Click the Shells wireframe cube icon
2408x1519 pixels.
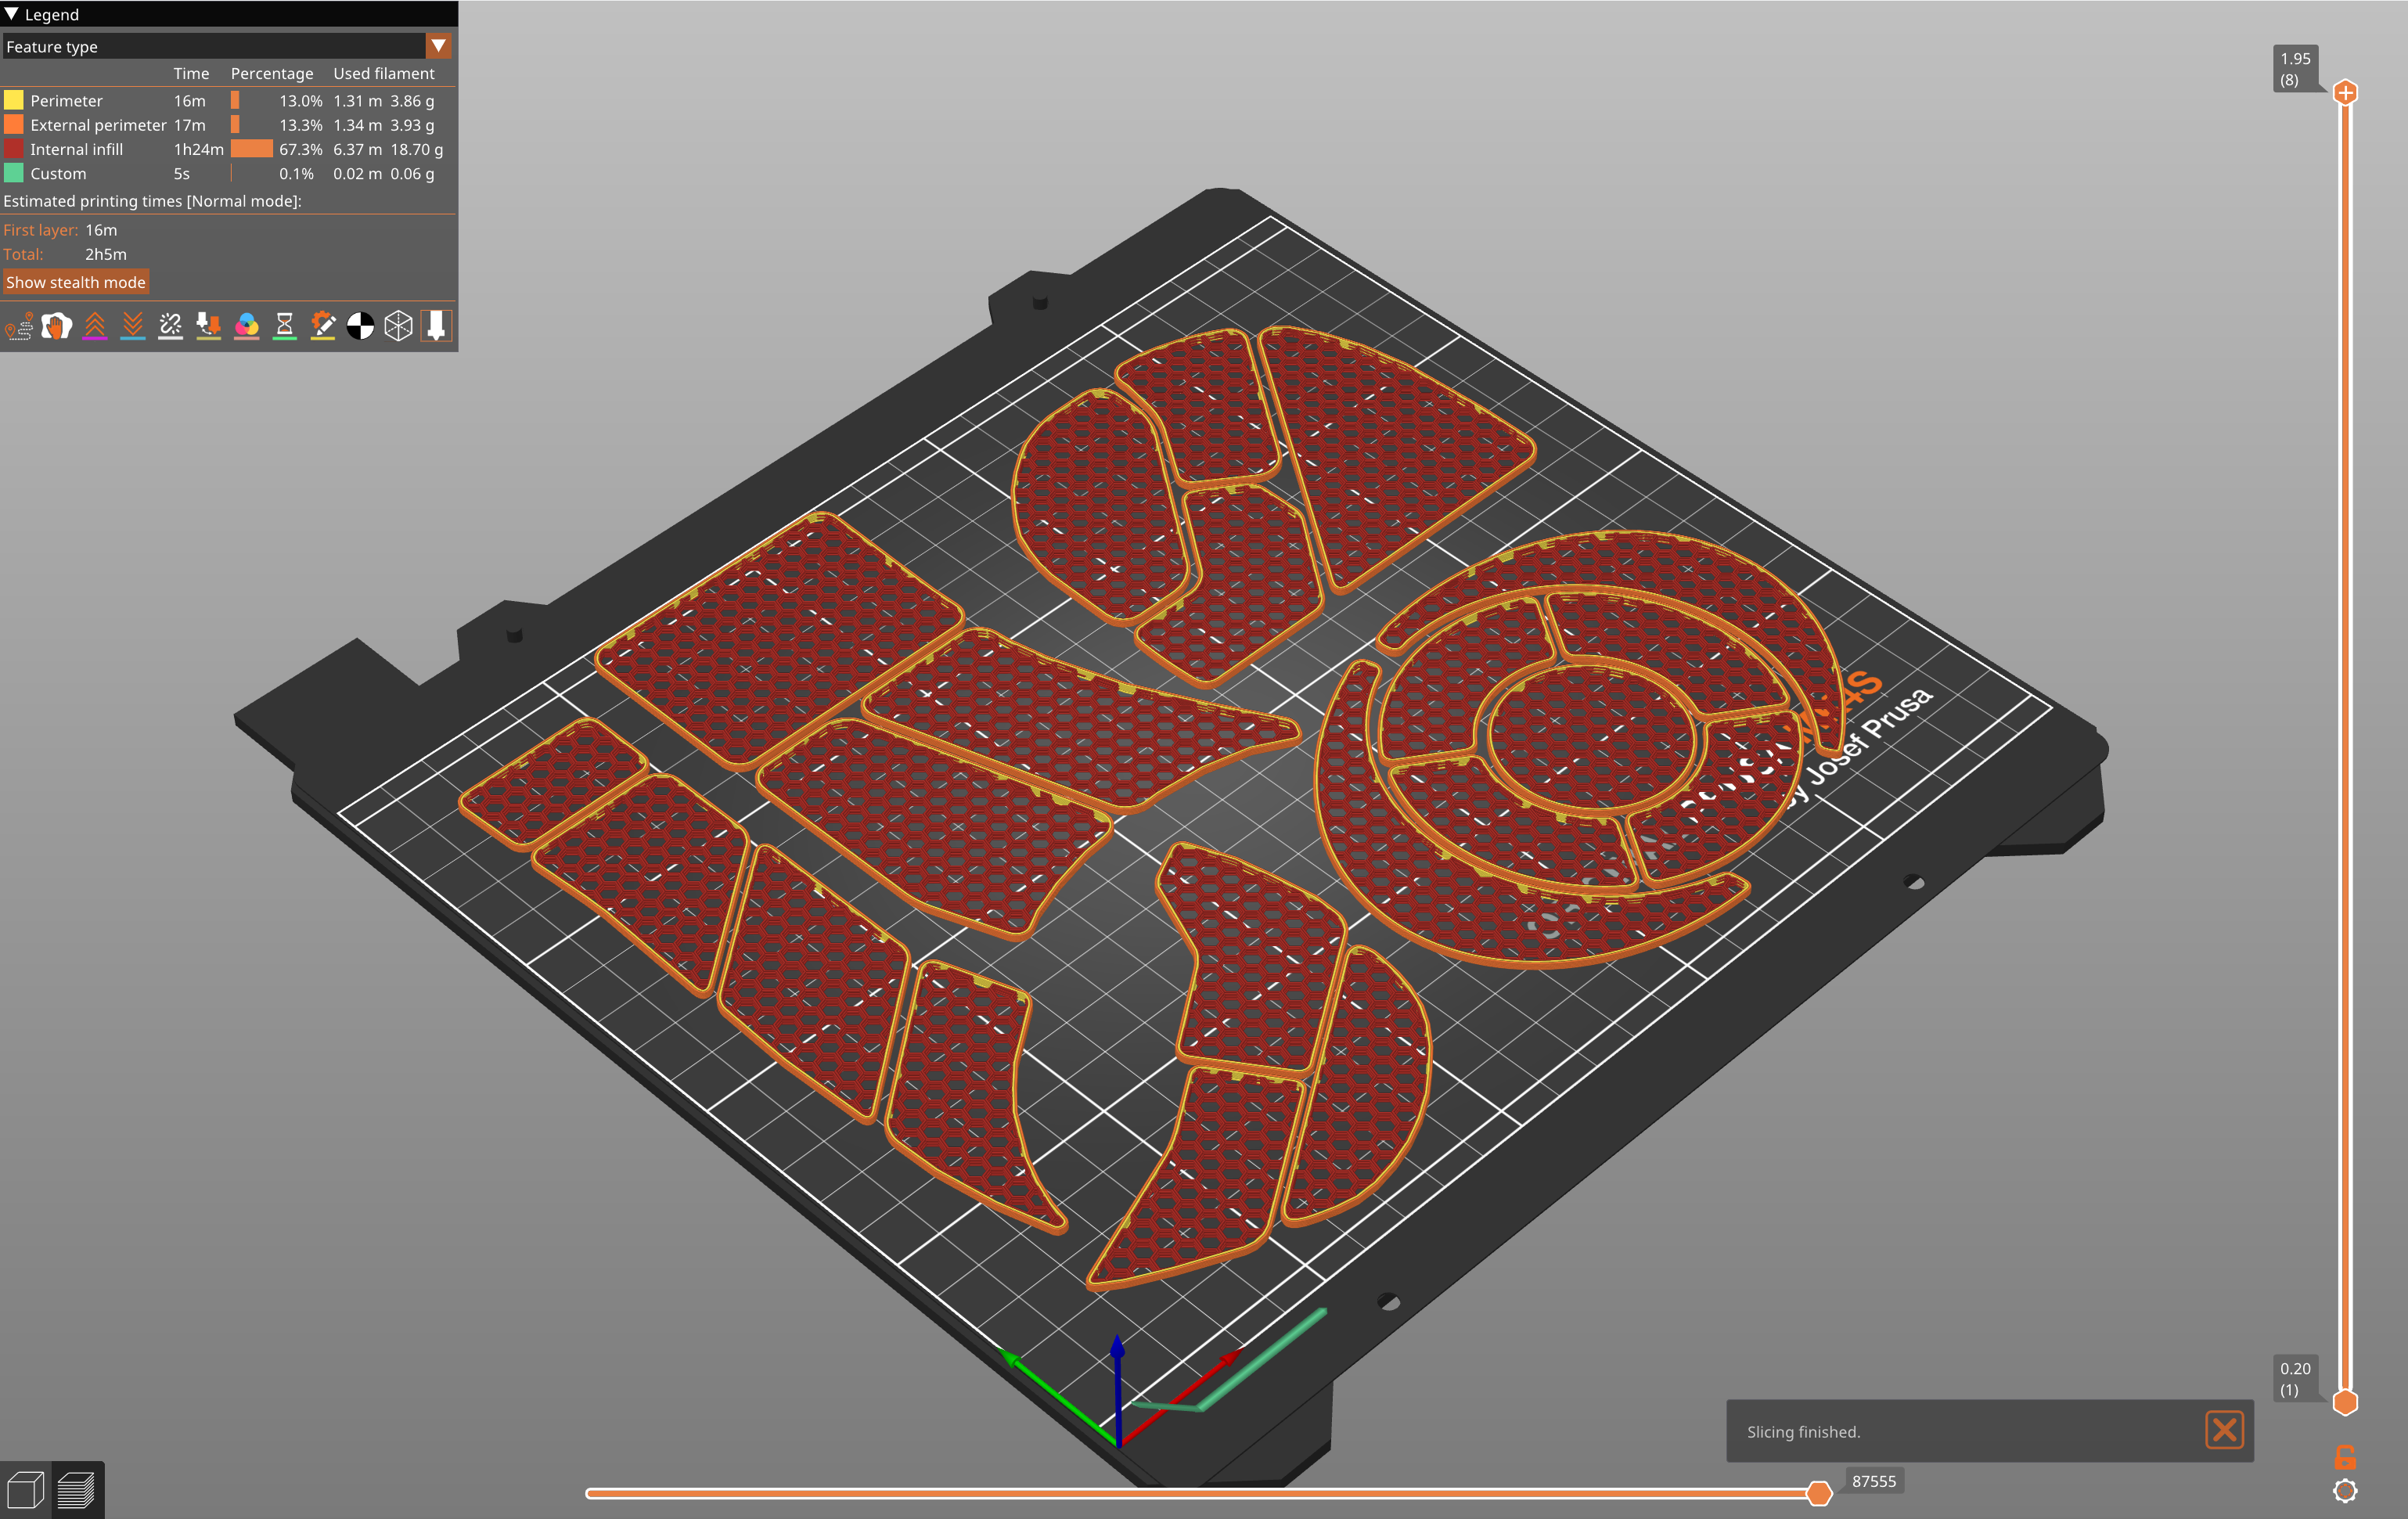click(398, 326)
